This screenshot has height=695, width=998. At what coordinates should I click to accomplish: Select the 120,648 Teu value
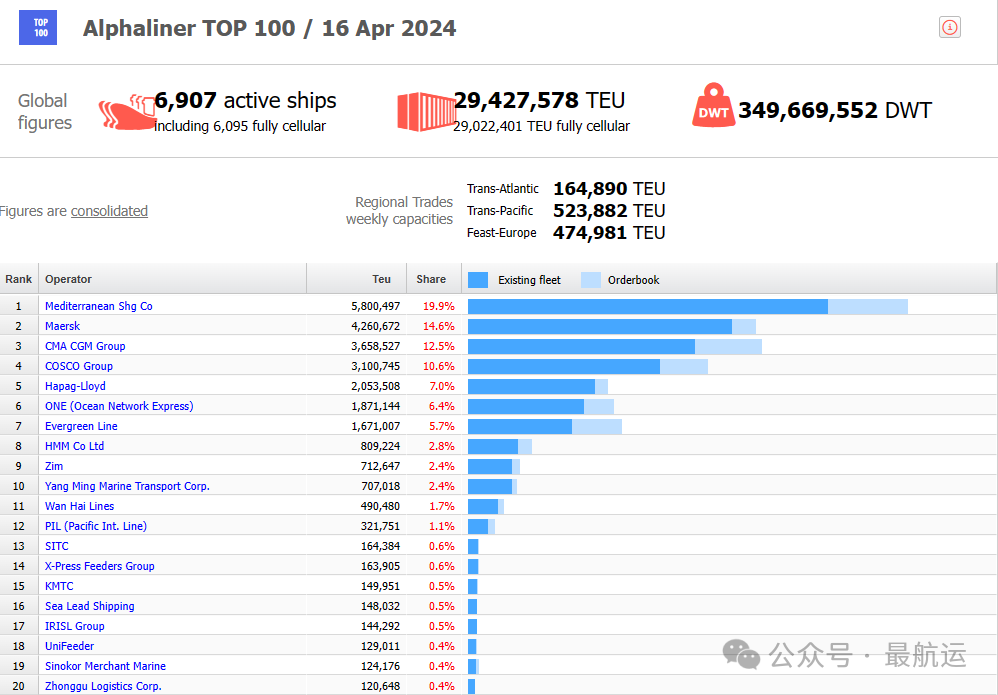380,686
